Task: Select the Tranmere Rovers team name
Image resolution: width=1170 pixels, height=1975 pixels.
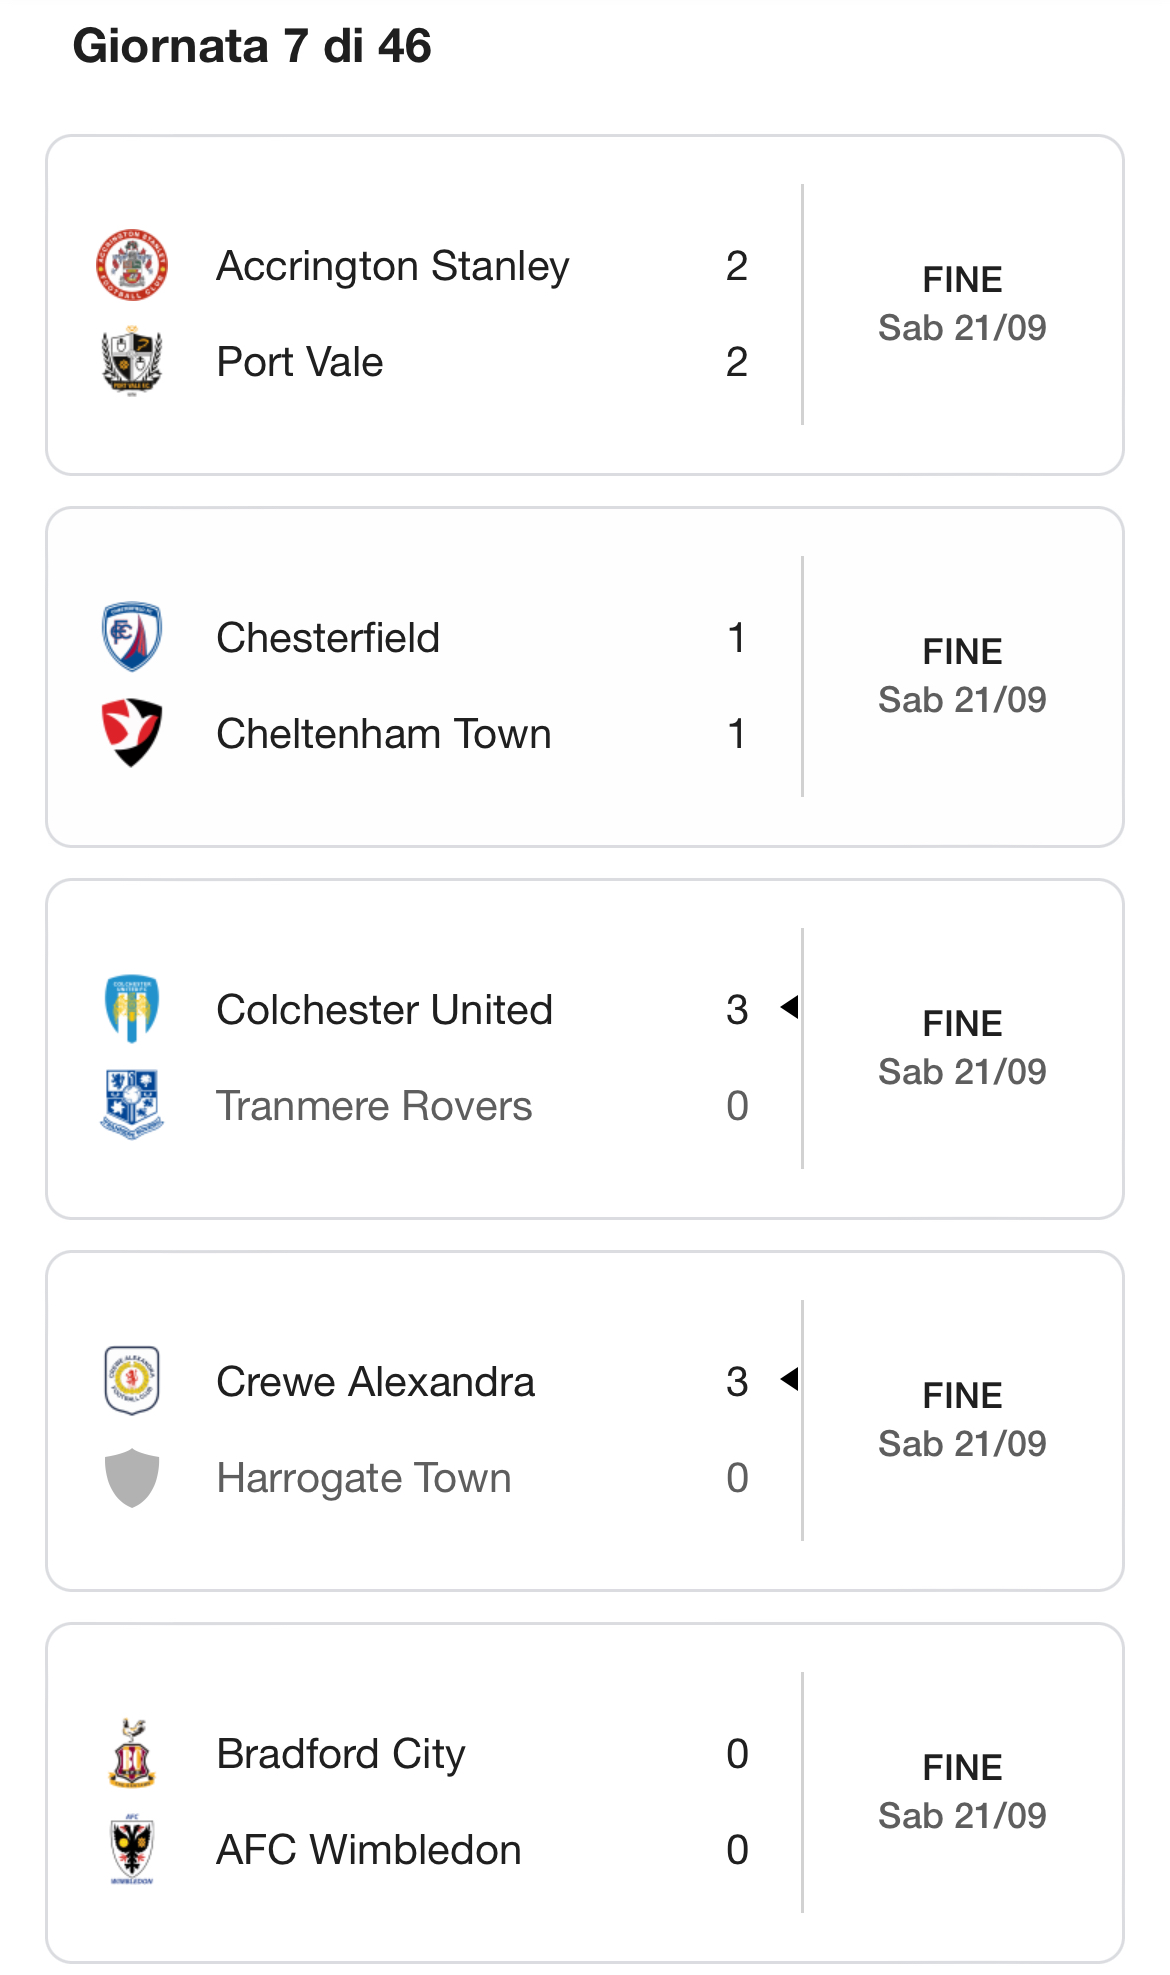Action: (374, 1106)
